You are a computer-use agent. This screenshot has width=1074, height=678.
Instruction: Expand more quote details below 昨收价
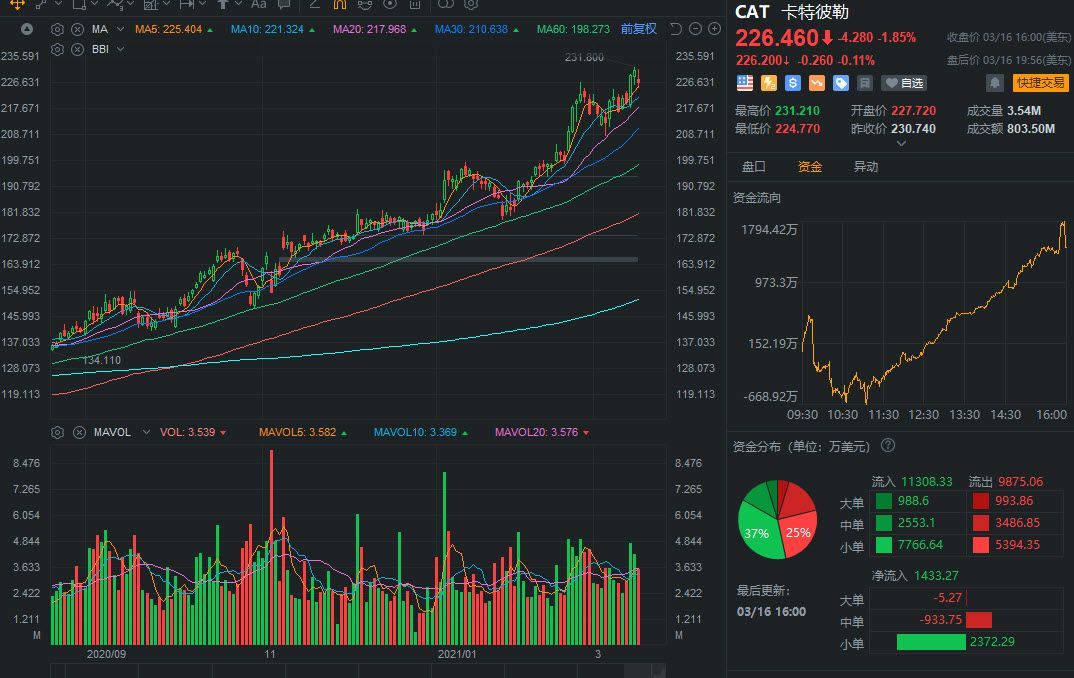[x=901, y=143]
